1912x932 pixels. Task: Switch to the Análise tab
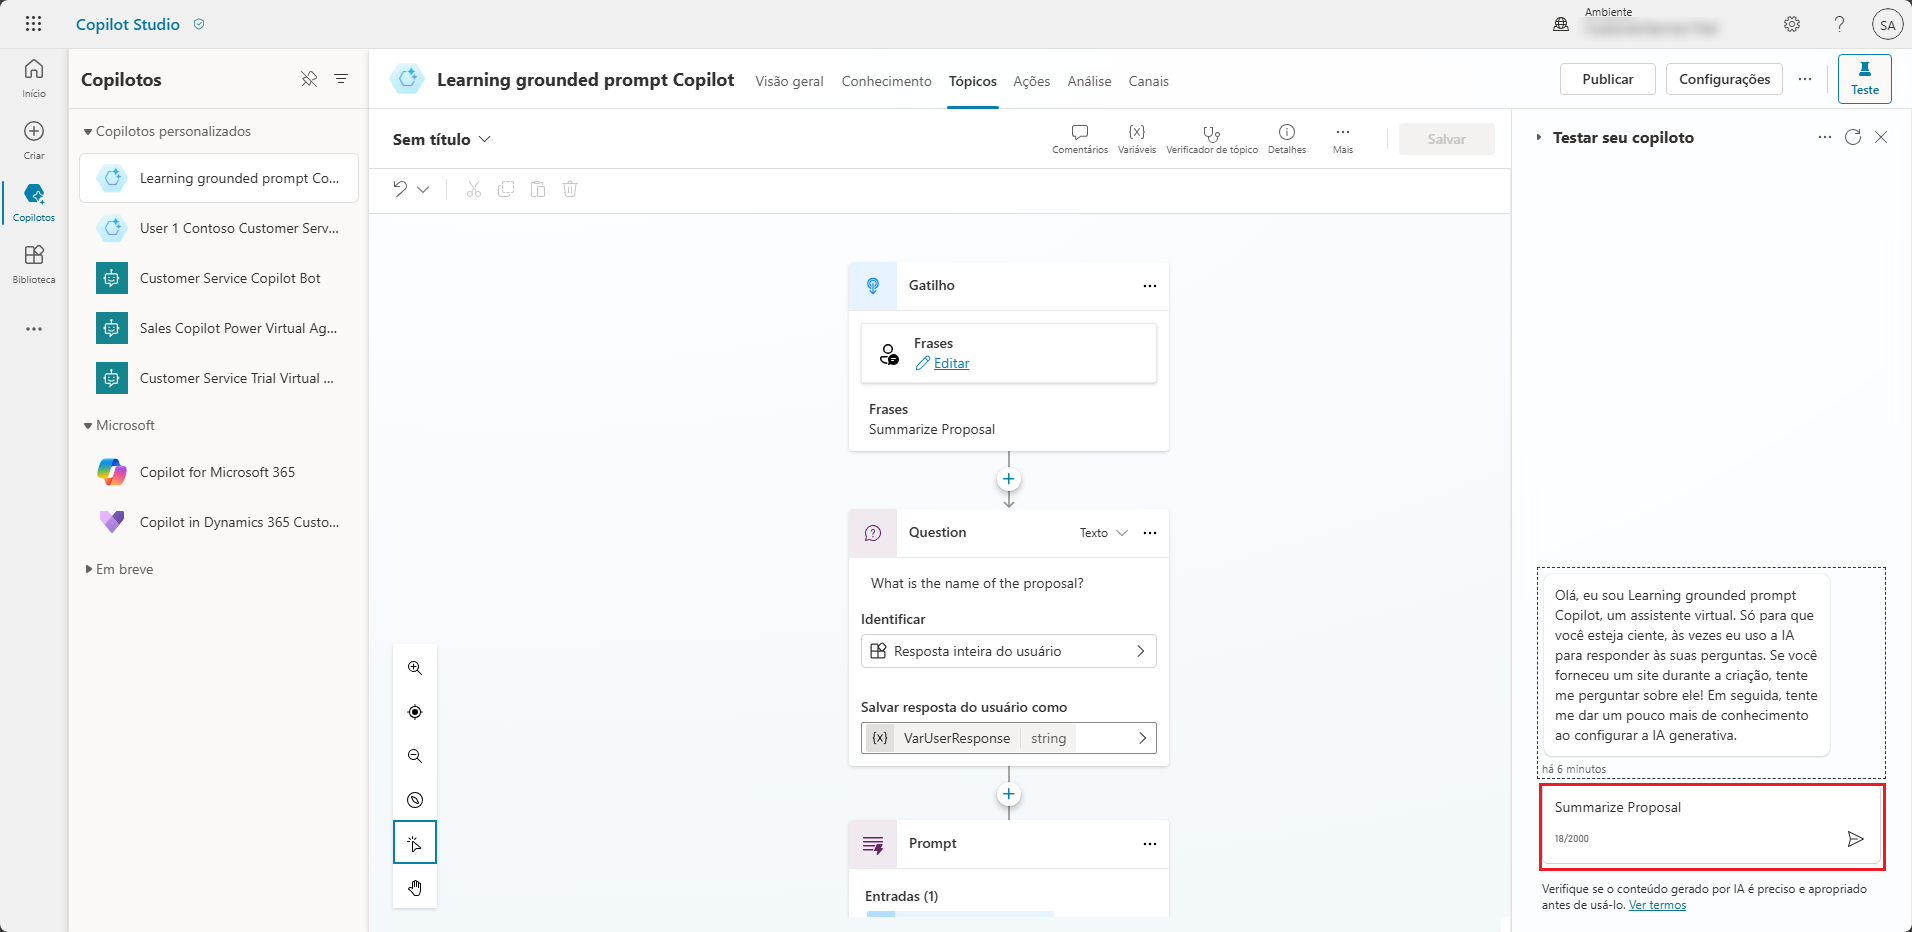tap(1089, 81)
